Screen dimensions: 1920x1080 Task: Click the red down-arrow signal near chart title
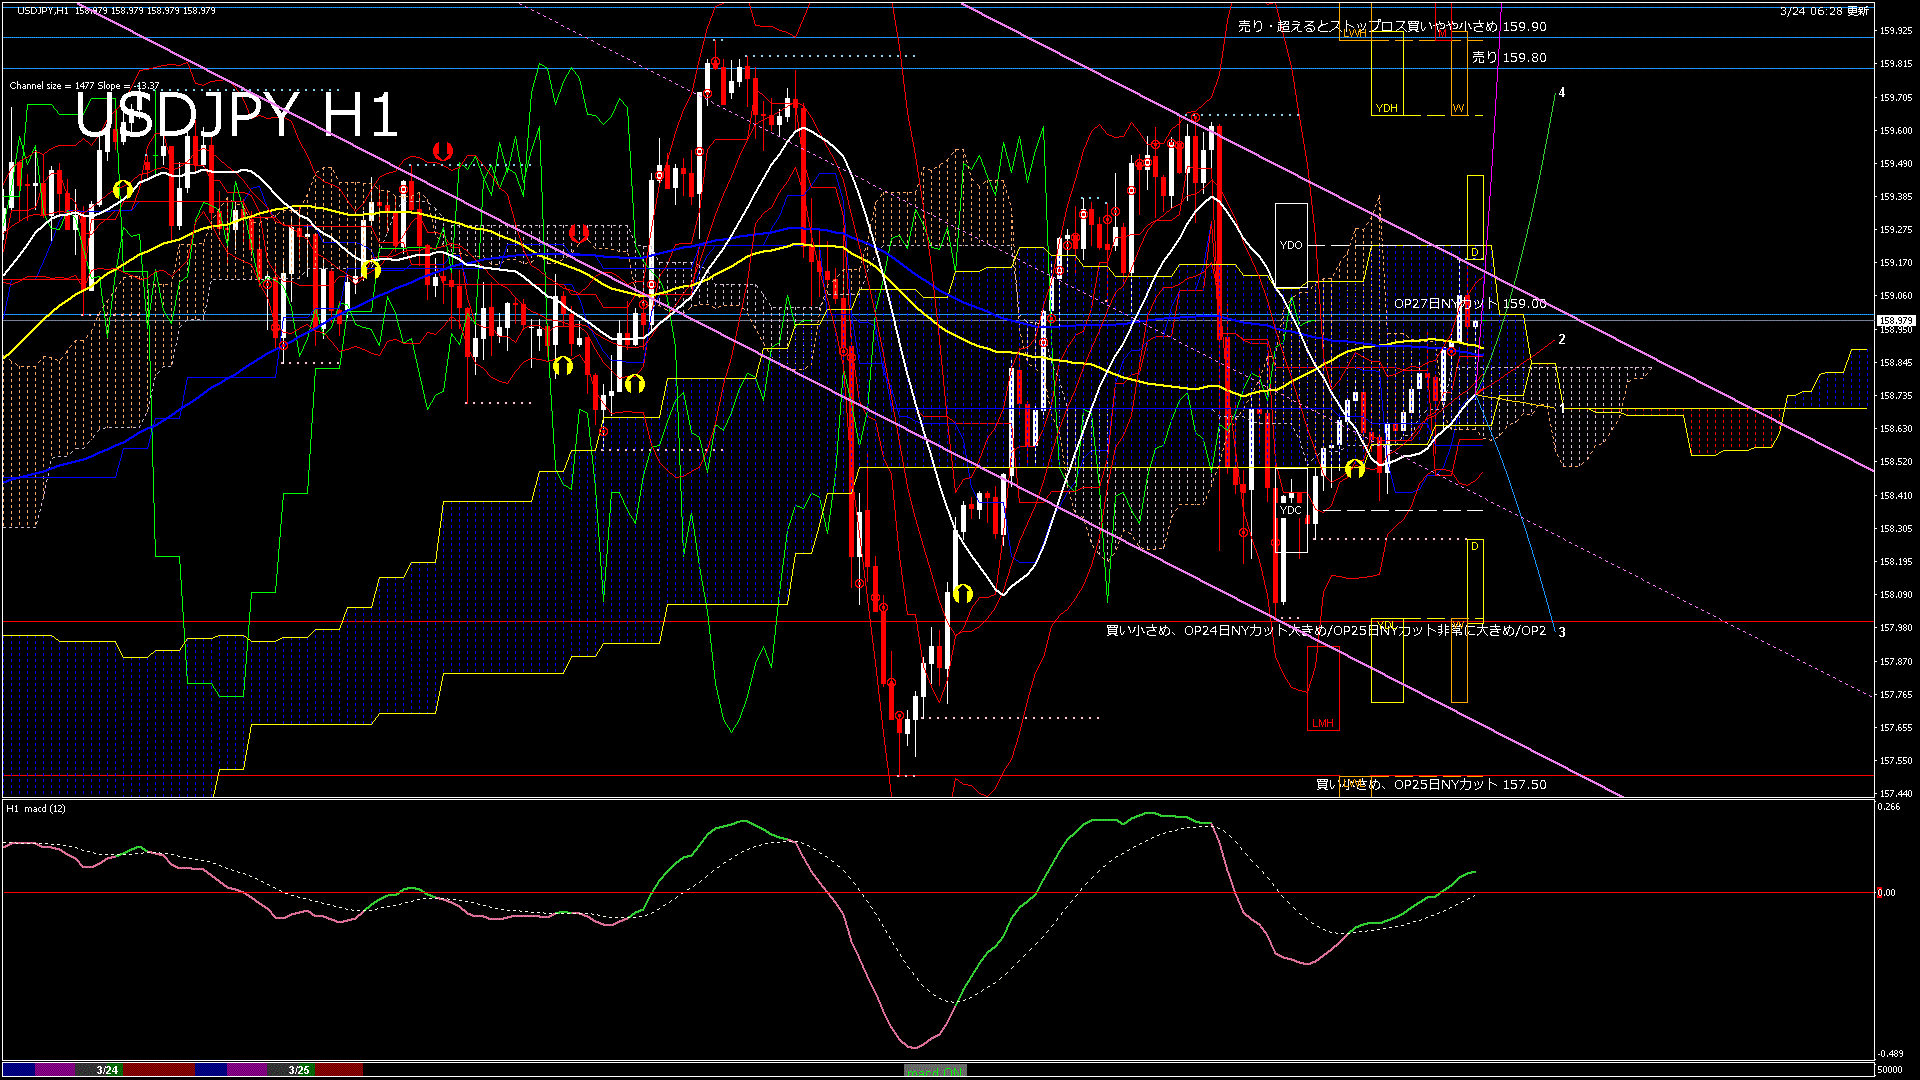[x=443, y=152]
